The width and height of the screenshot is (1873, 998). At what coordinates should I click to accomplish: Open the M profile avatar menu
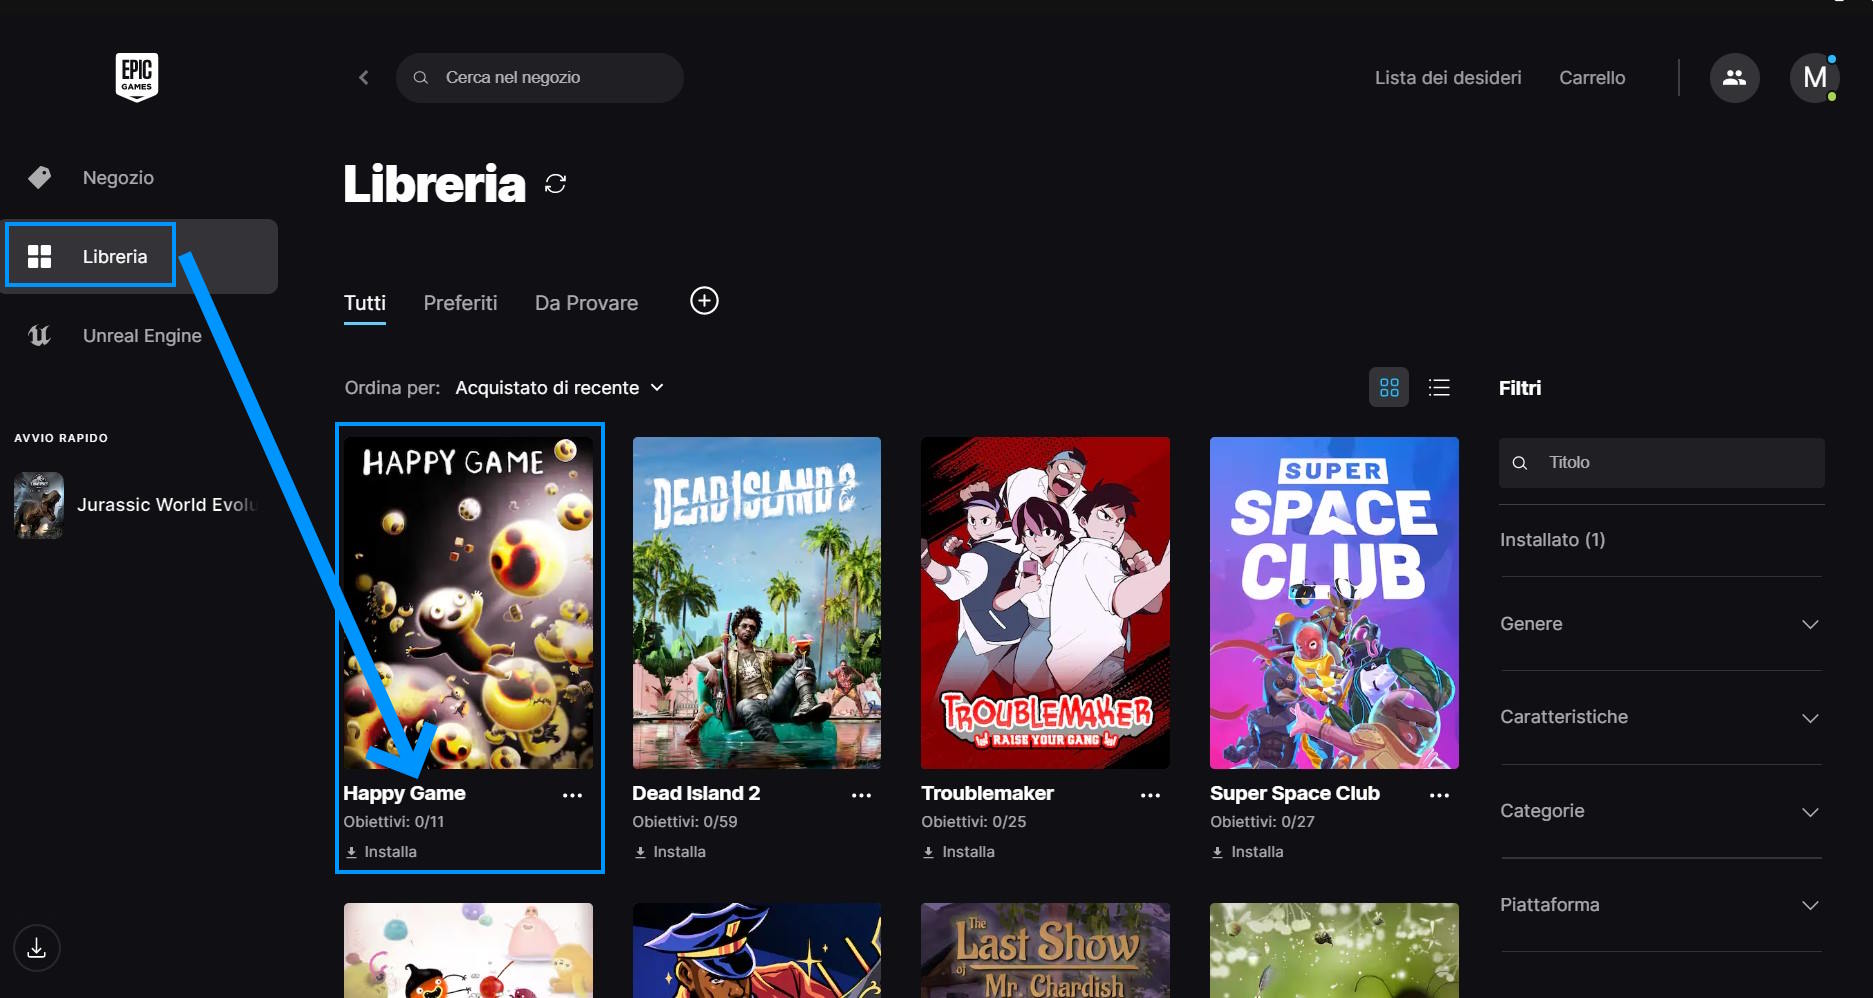(x=1814, y=77)
